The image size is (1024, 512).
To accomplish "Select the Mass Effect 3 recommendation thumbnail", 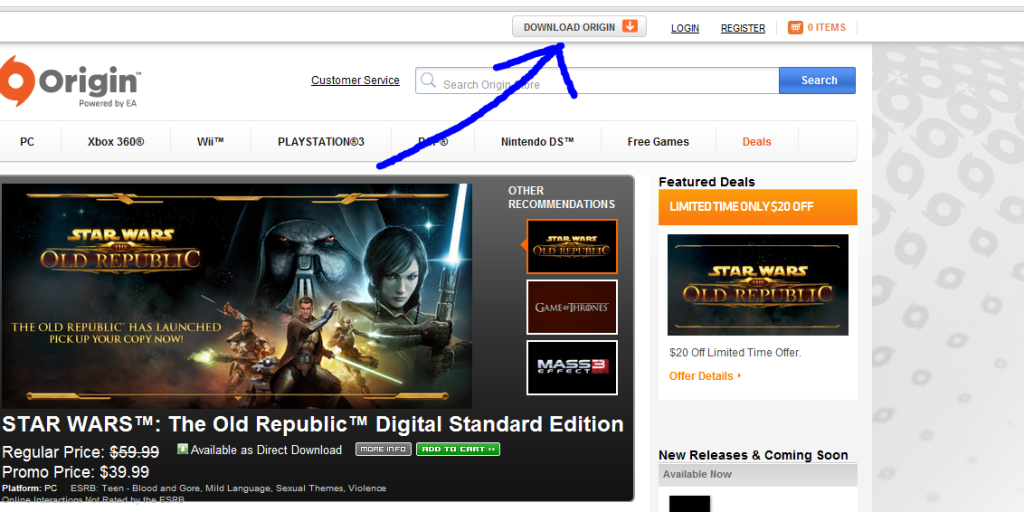I will (571, 368).
